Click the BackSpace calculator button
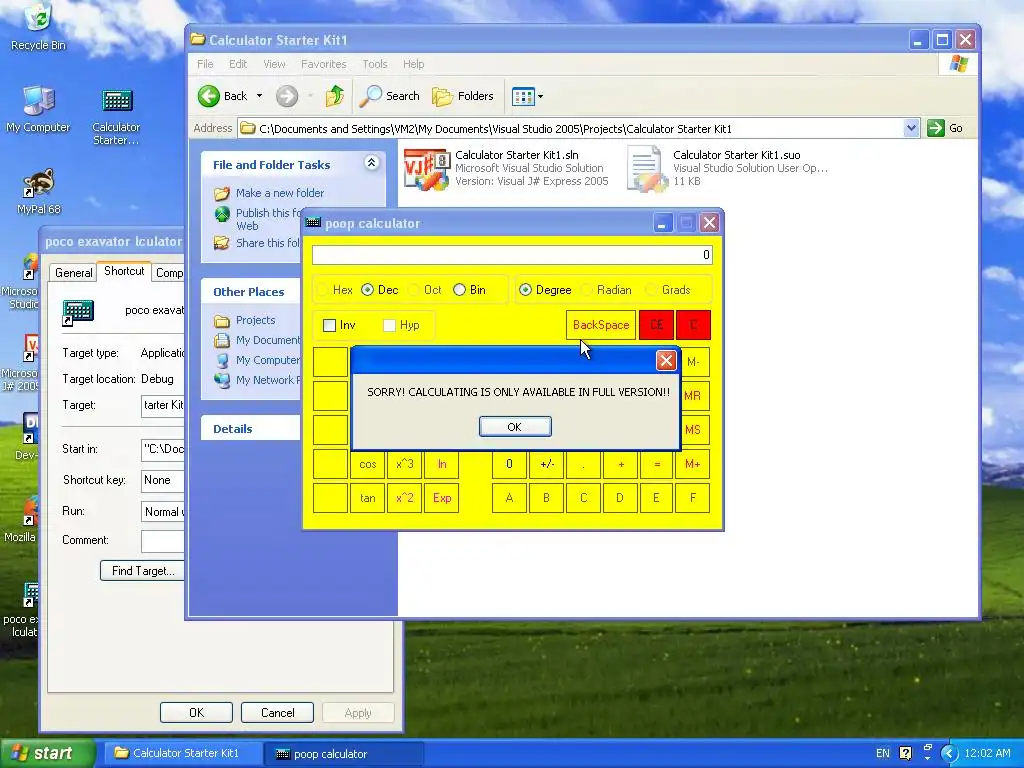This screenshot has height=768, width=1024. [x=601, y=325]
